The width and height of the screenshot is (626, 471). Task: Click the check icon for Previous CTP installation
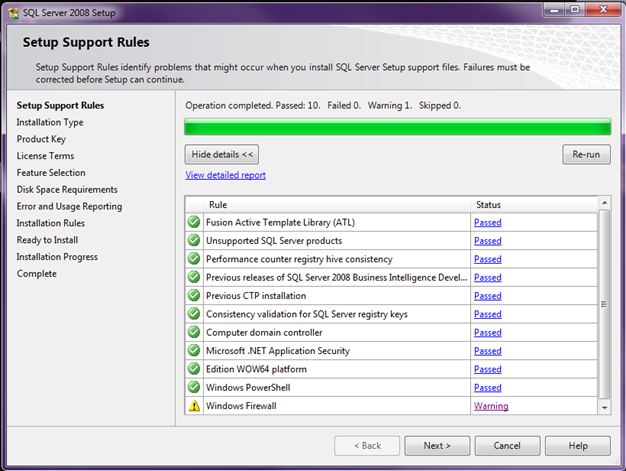(194, 295)
